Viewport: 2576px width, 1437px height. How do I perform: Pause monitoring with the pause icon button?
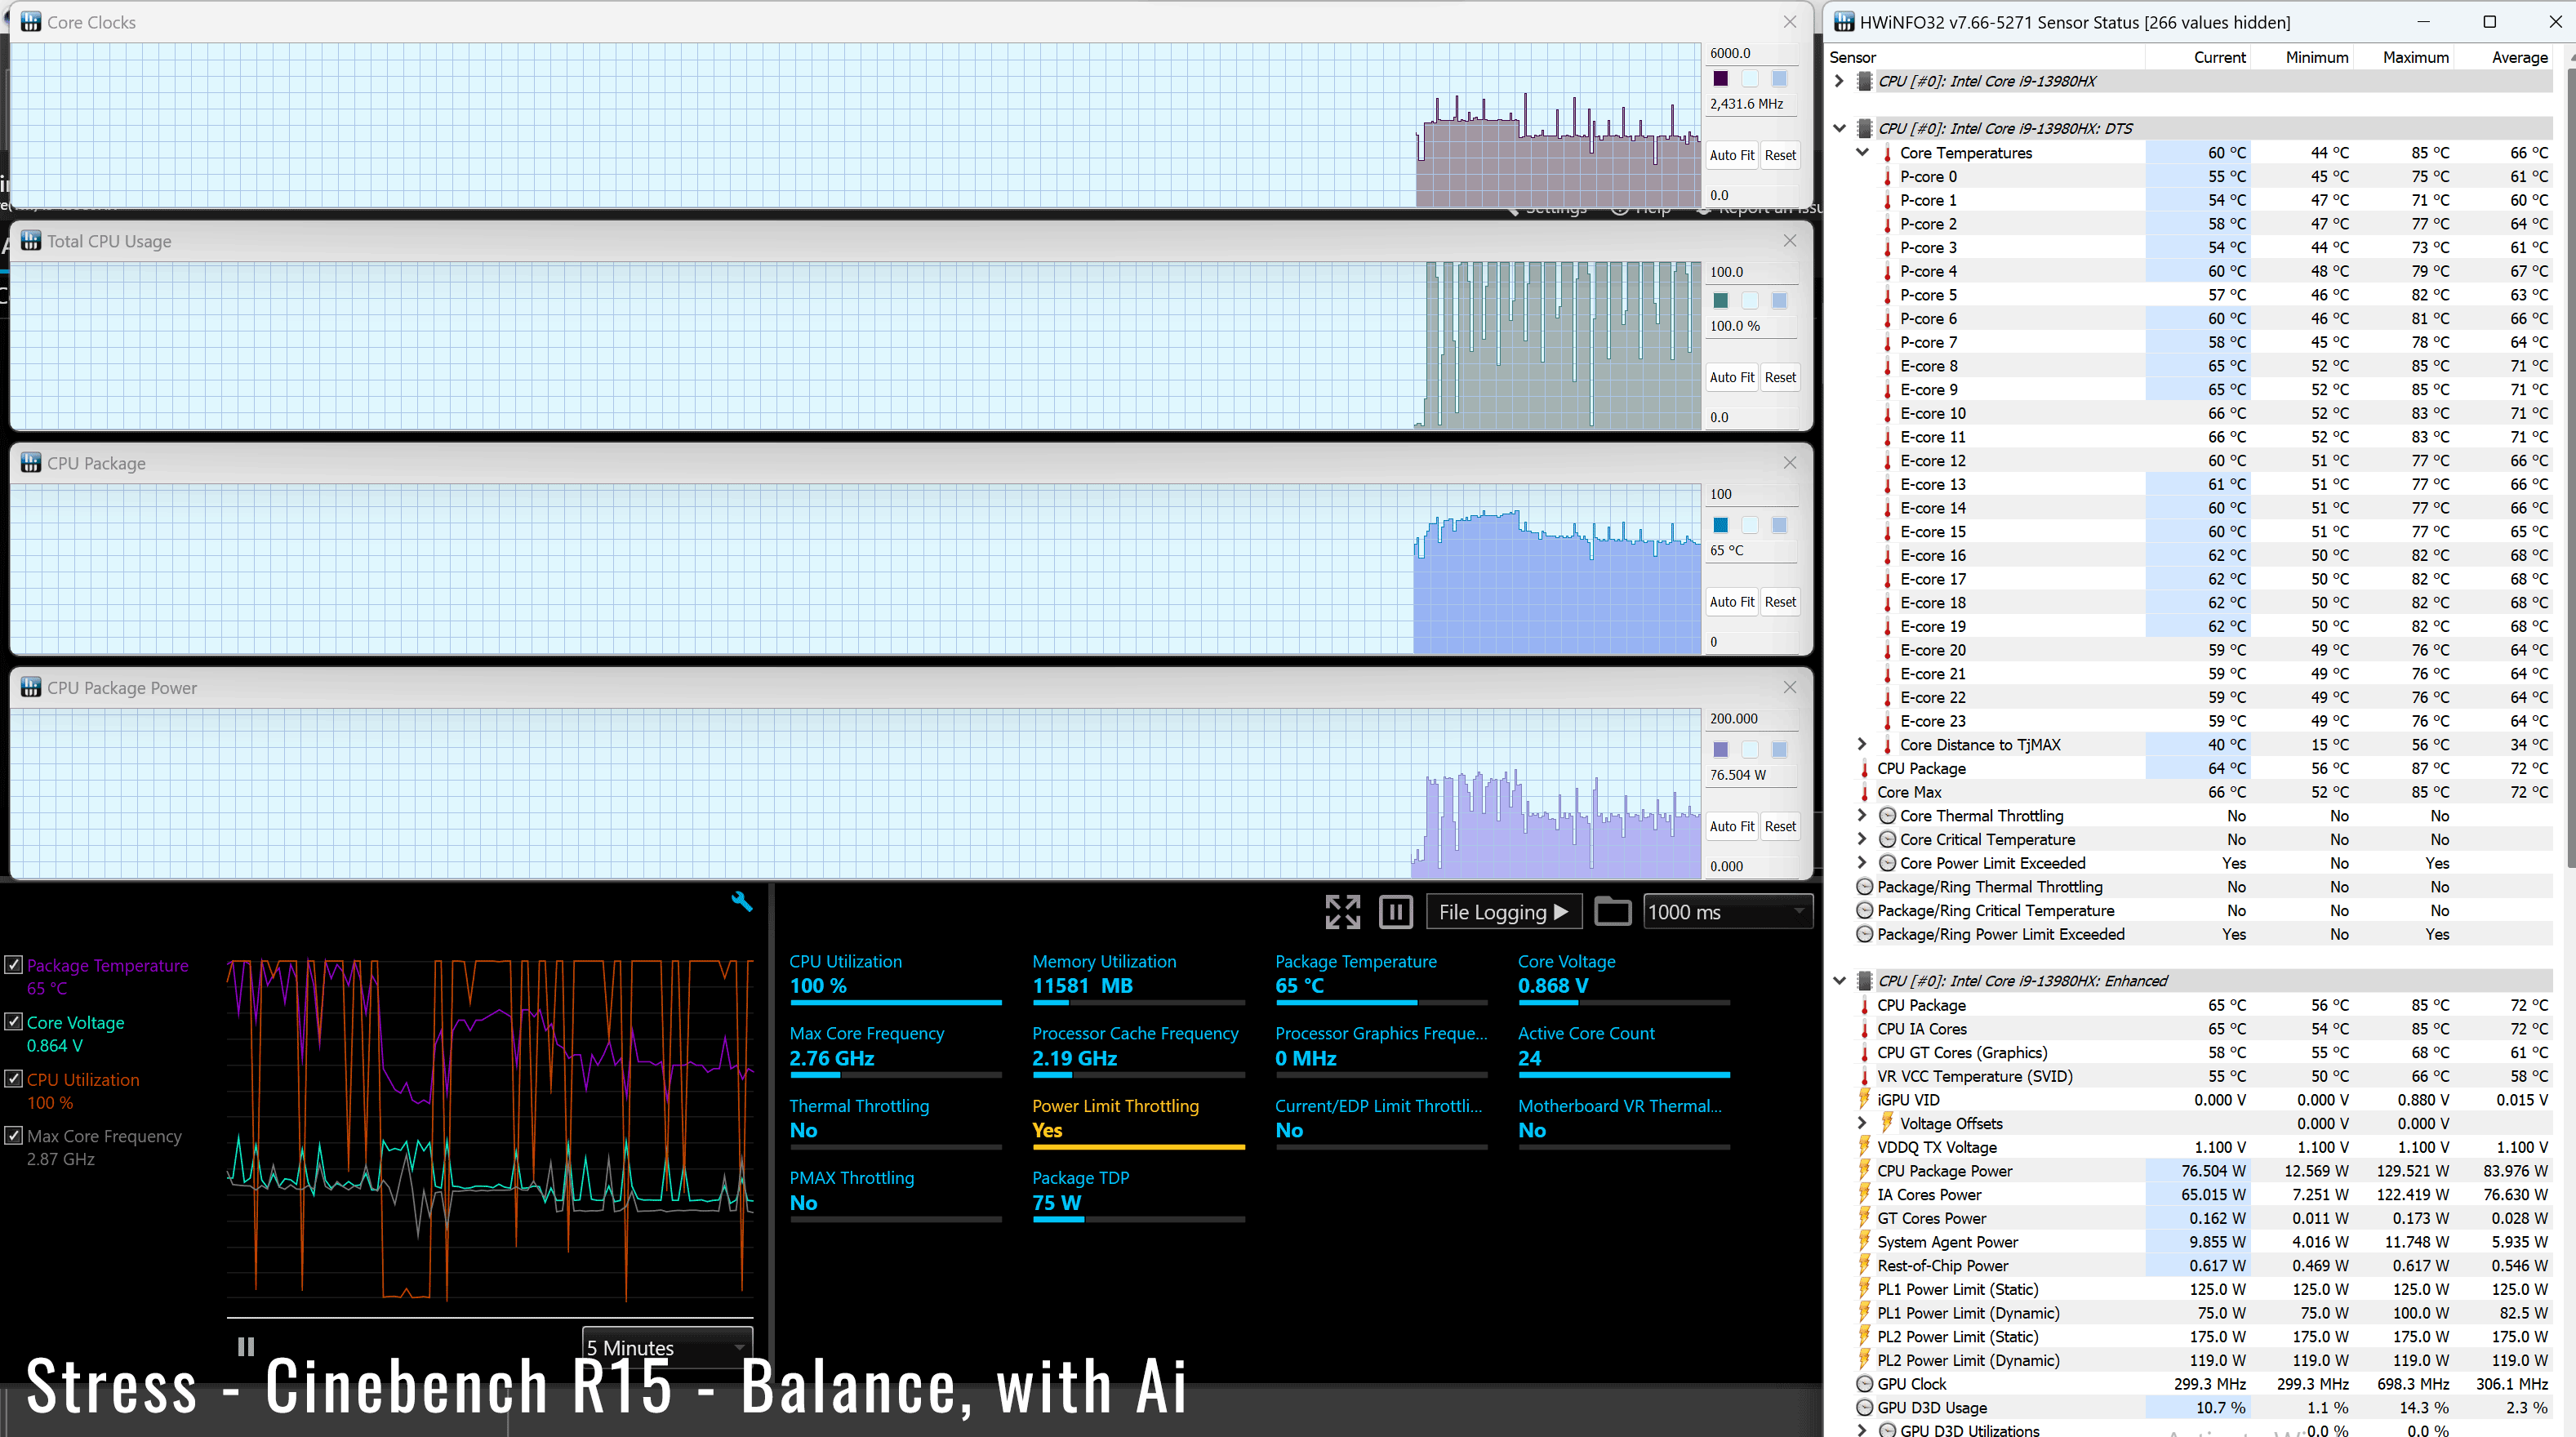coord(1395,911)
